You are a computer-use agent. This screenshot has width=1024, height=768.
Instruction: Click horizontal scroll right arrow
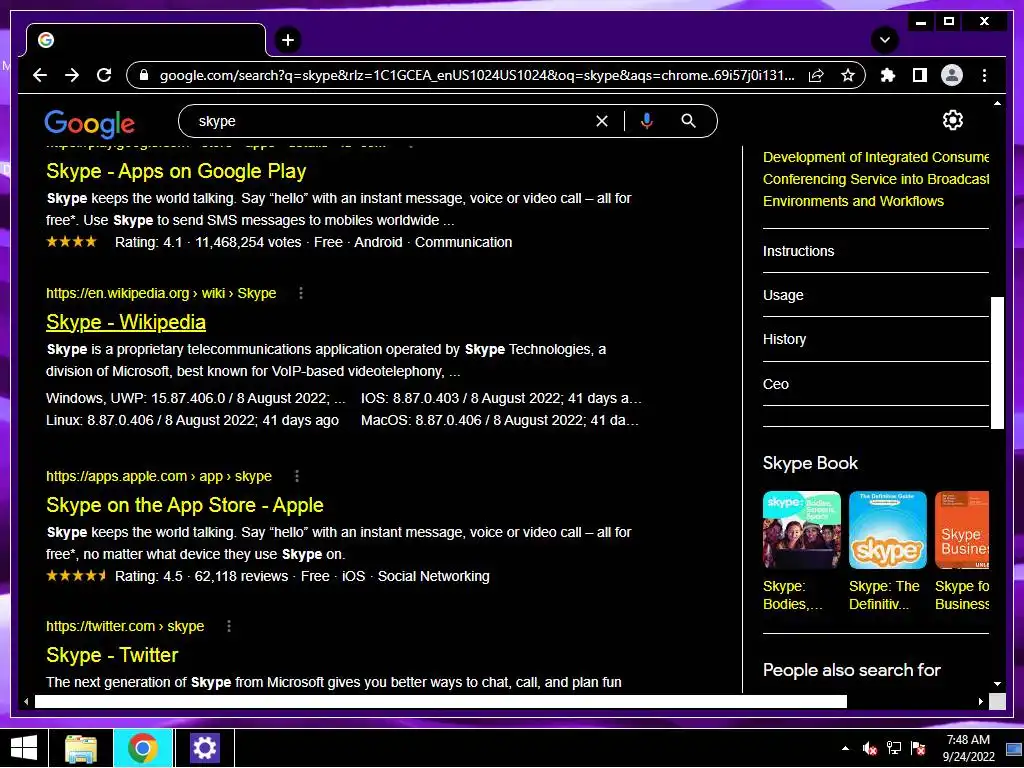pos(980,701)
